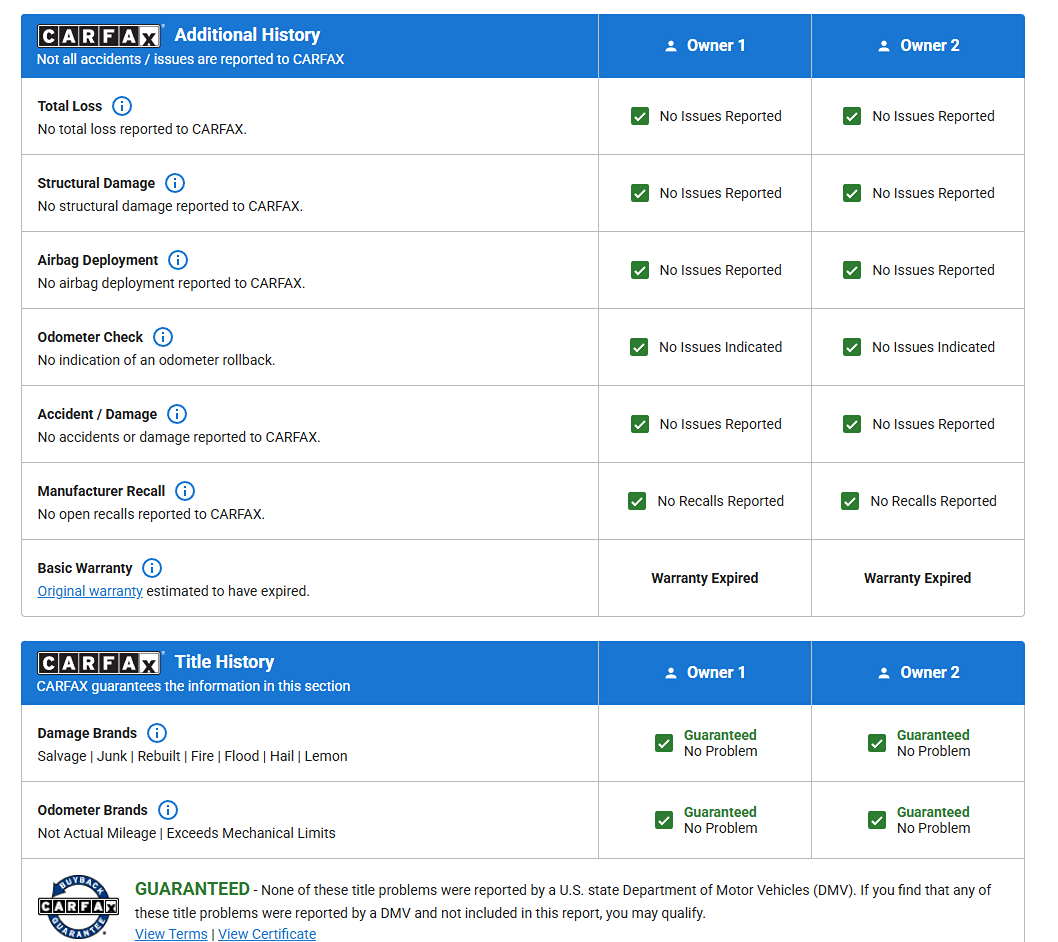The width and height of the screenshot is (1058, 942).
Task: Click the CARFAX logo in Additional History header
Action: (x=99, y=36)
